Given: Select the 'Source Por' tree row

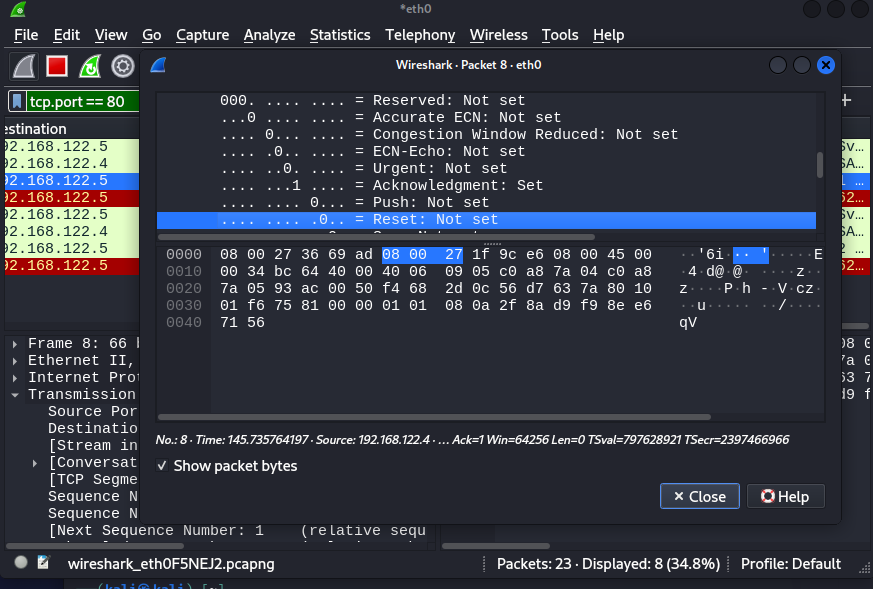Looking at the screenshot, I should click(92, 412).
